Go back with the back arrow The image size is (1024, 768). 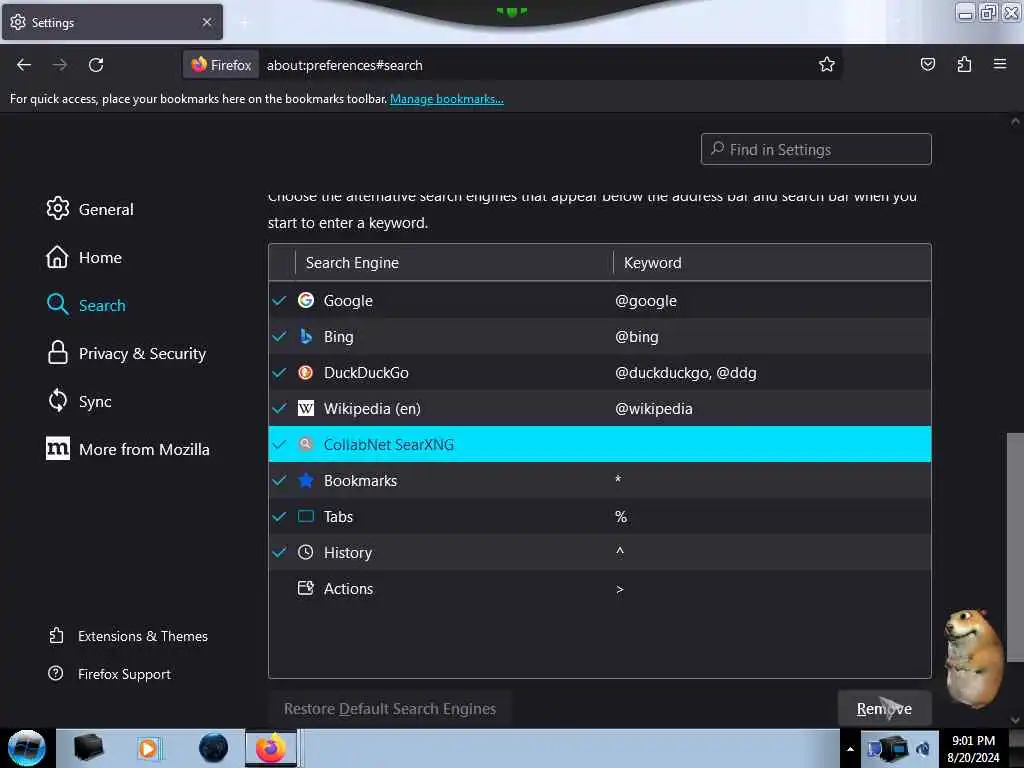pos(24,65)
